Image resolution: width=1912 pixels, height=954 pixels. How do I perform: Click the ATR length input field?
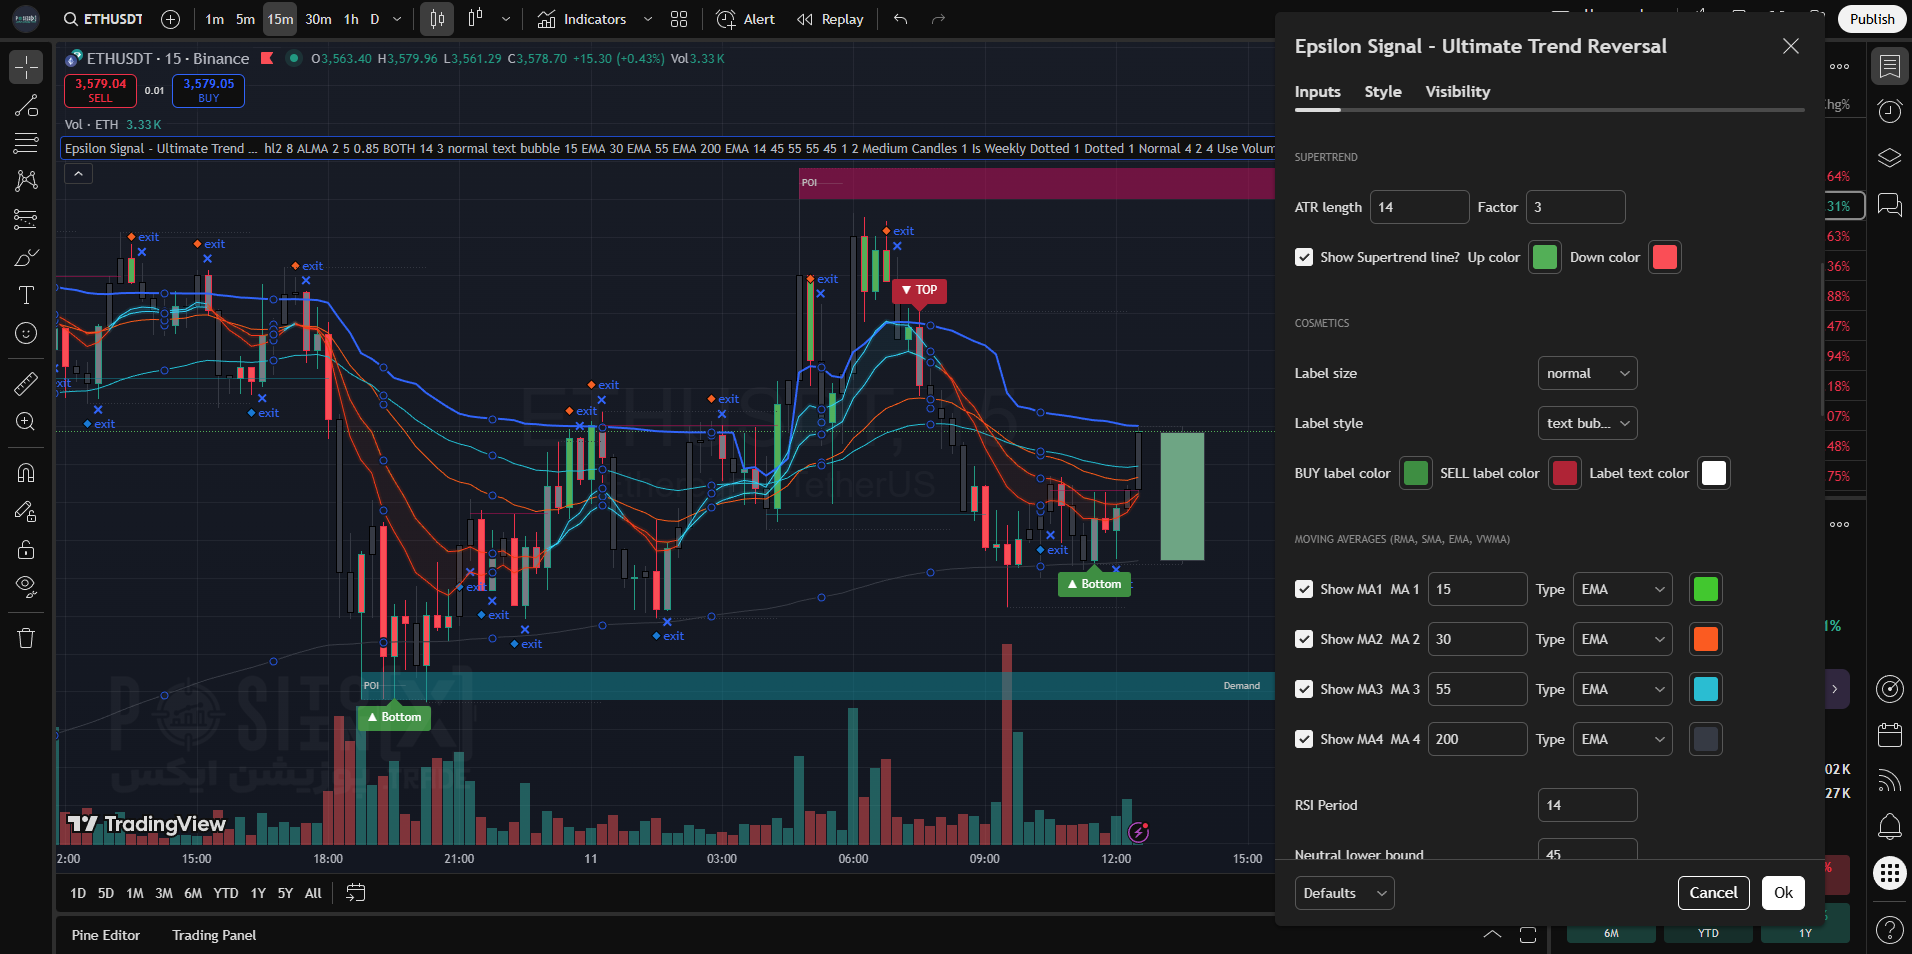pyautogui.click(x=1418, y=207)
